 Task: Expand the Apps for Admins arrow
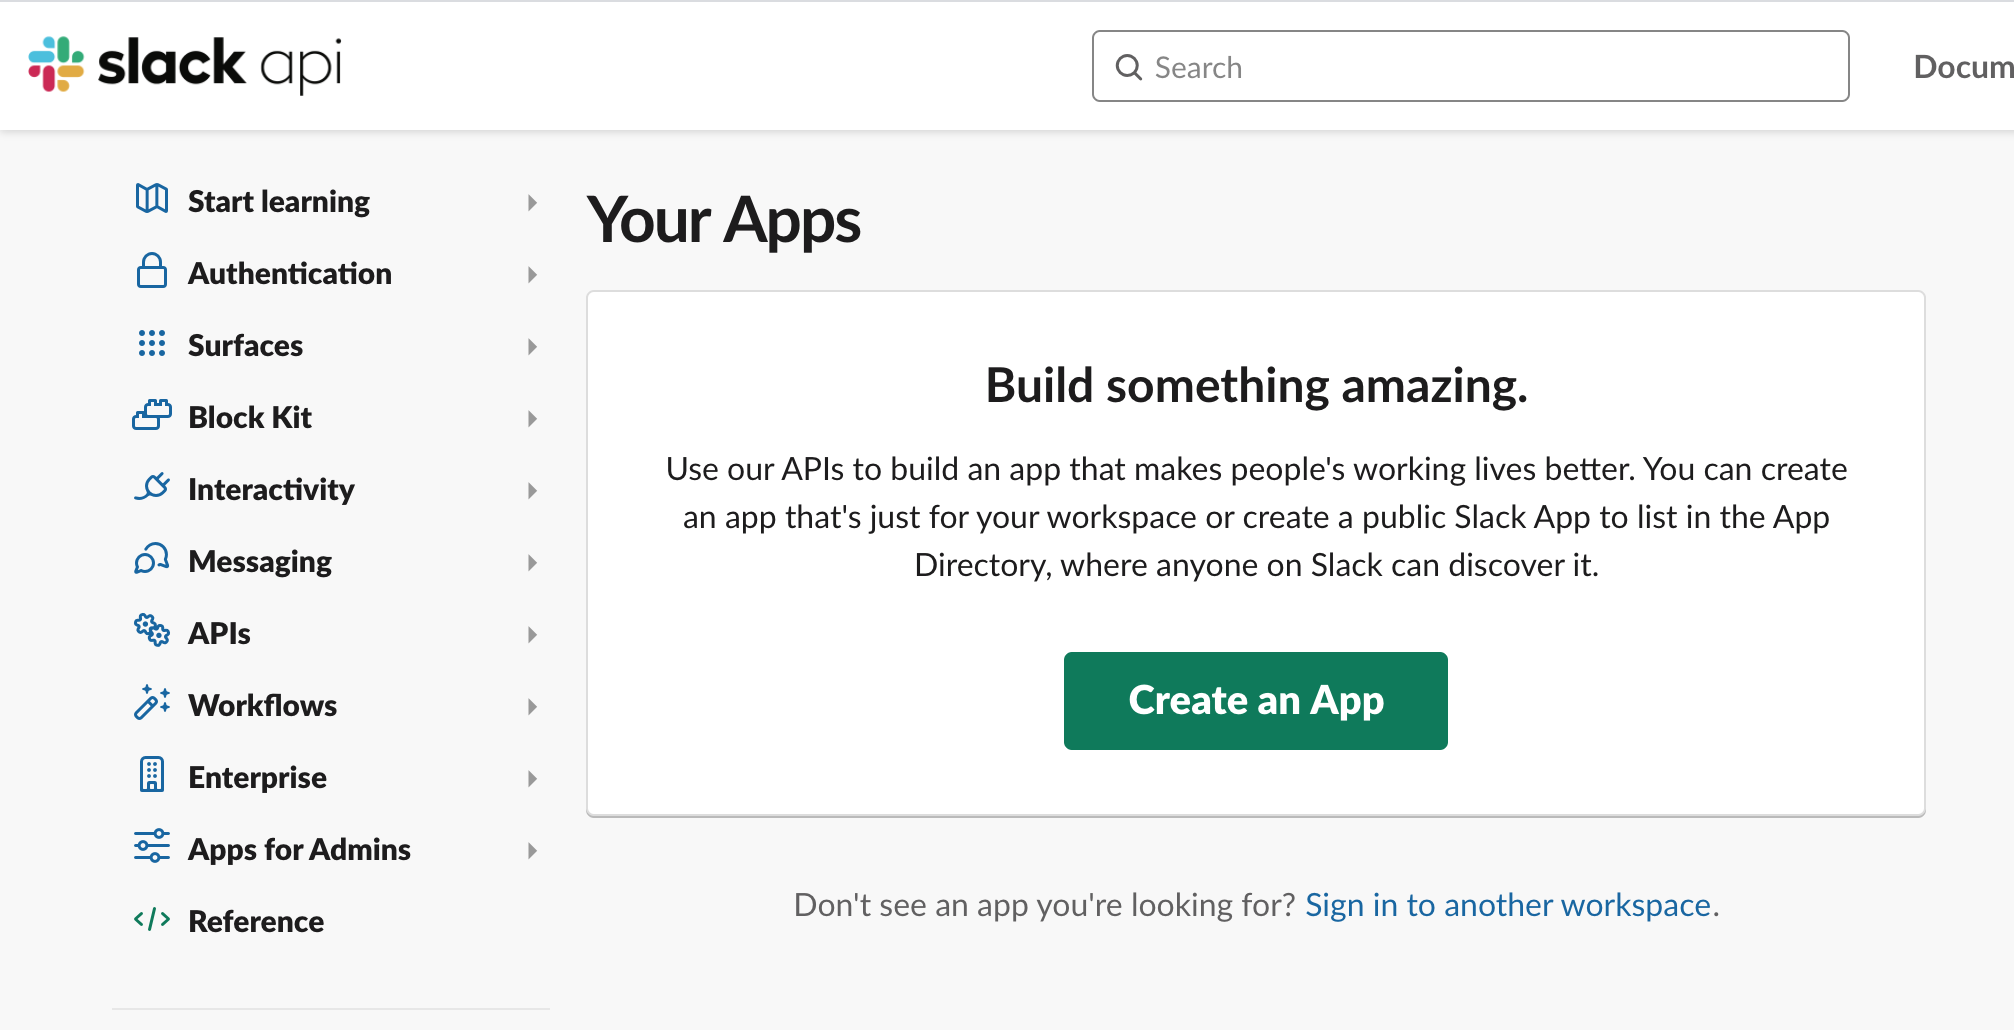pos(532,851)
